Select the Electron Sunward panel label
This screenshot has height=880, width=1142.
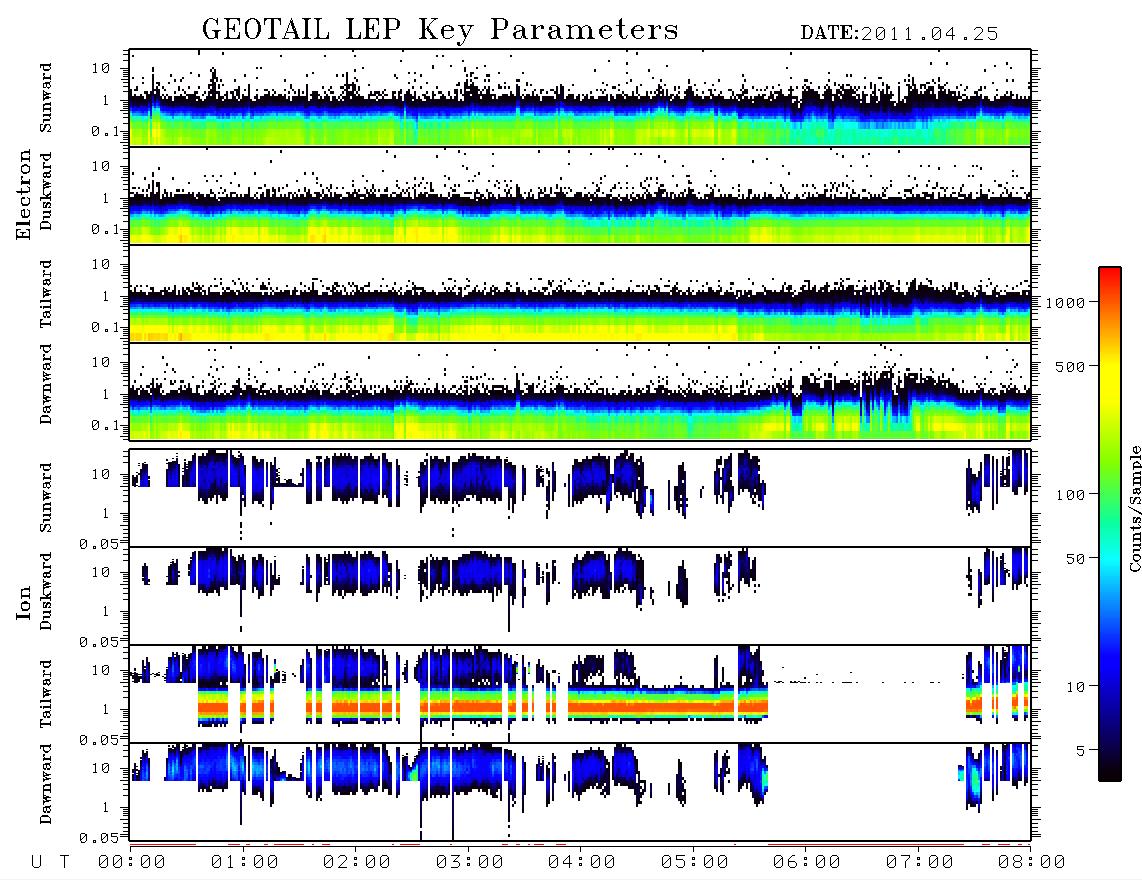click(x=46, y=98)
